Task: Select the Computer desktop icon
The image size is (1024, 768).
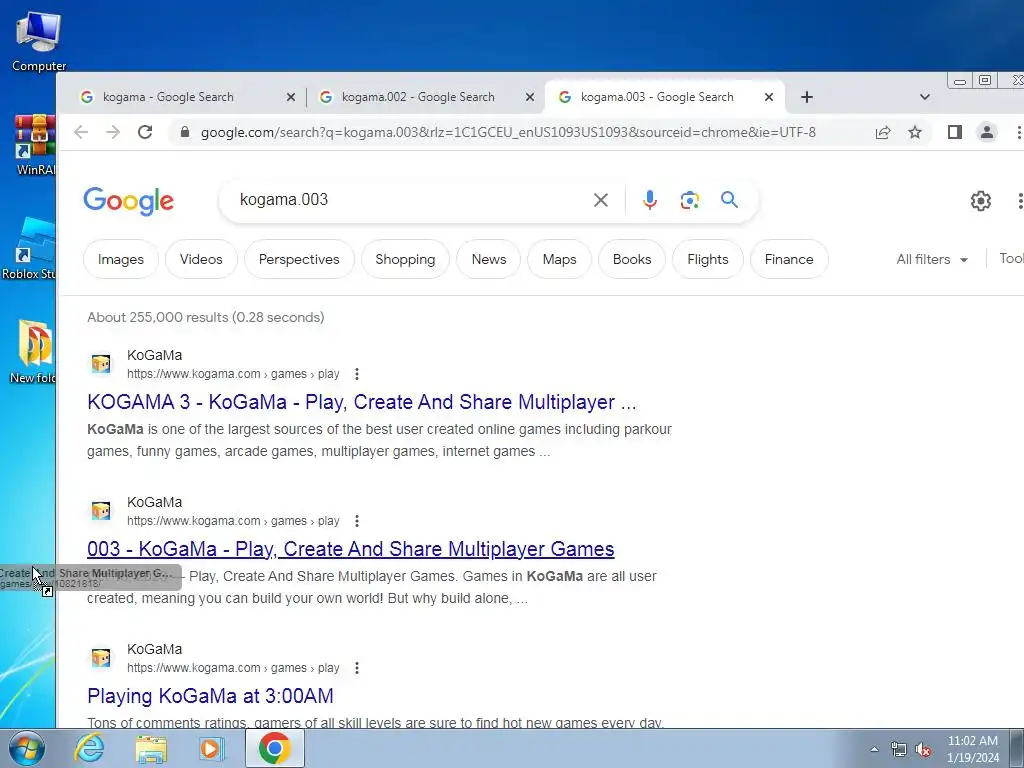Action: [39, 41]
